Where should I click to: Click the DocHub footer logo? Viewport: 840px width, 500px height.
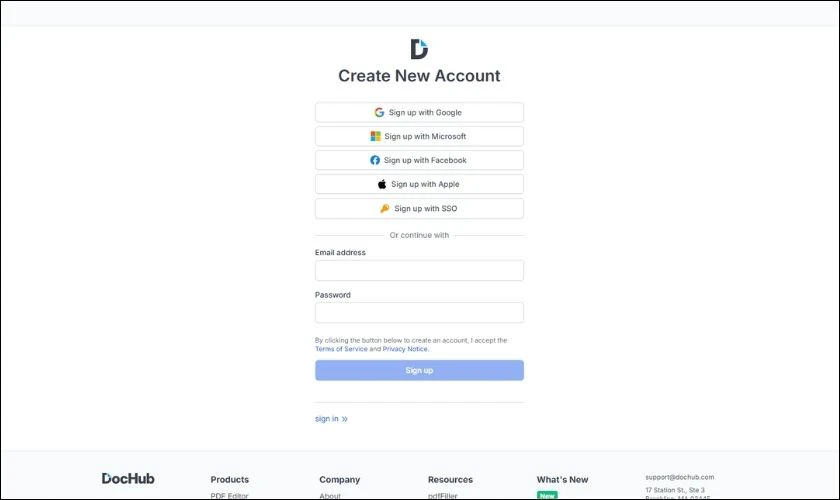point(128,479)
